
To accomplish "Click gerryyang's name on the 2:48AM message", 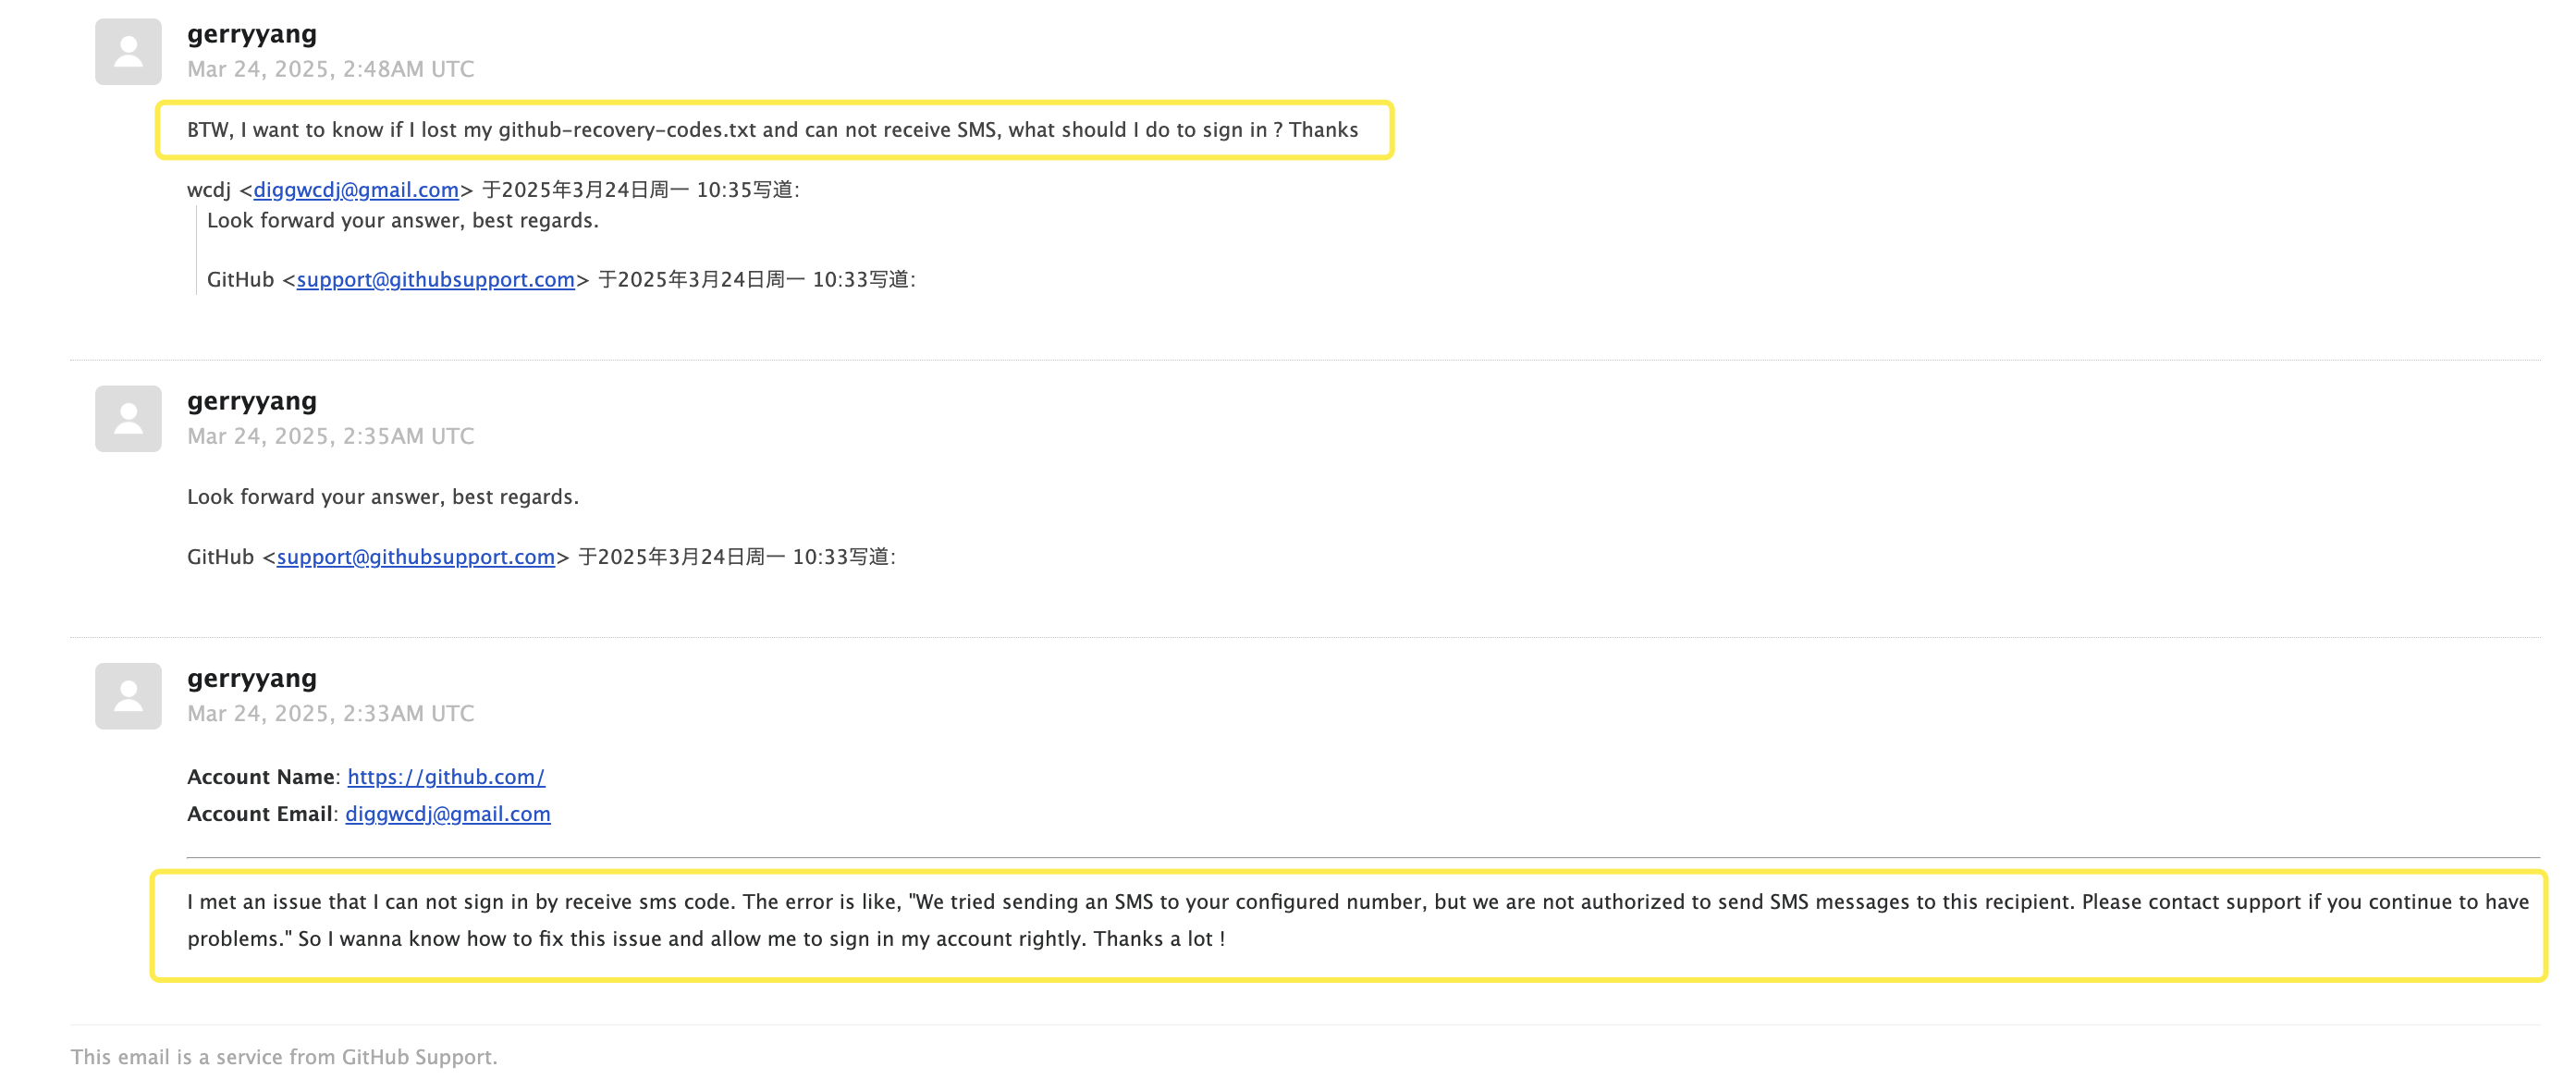I will click(252, 34).
